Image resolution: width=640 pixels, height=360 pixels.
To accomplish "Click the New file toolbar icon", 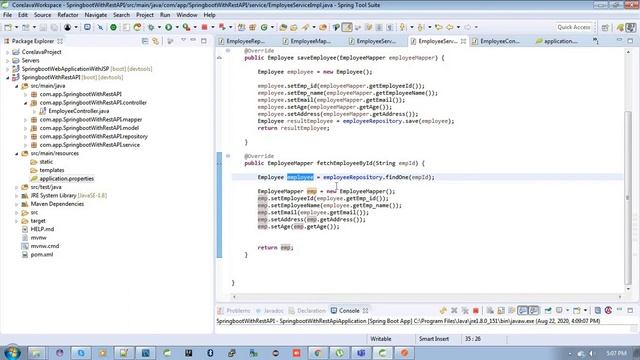I will (8, 27).
